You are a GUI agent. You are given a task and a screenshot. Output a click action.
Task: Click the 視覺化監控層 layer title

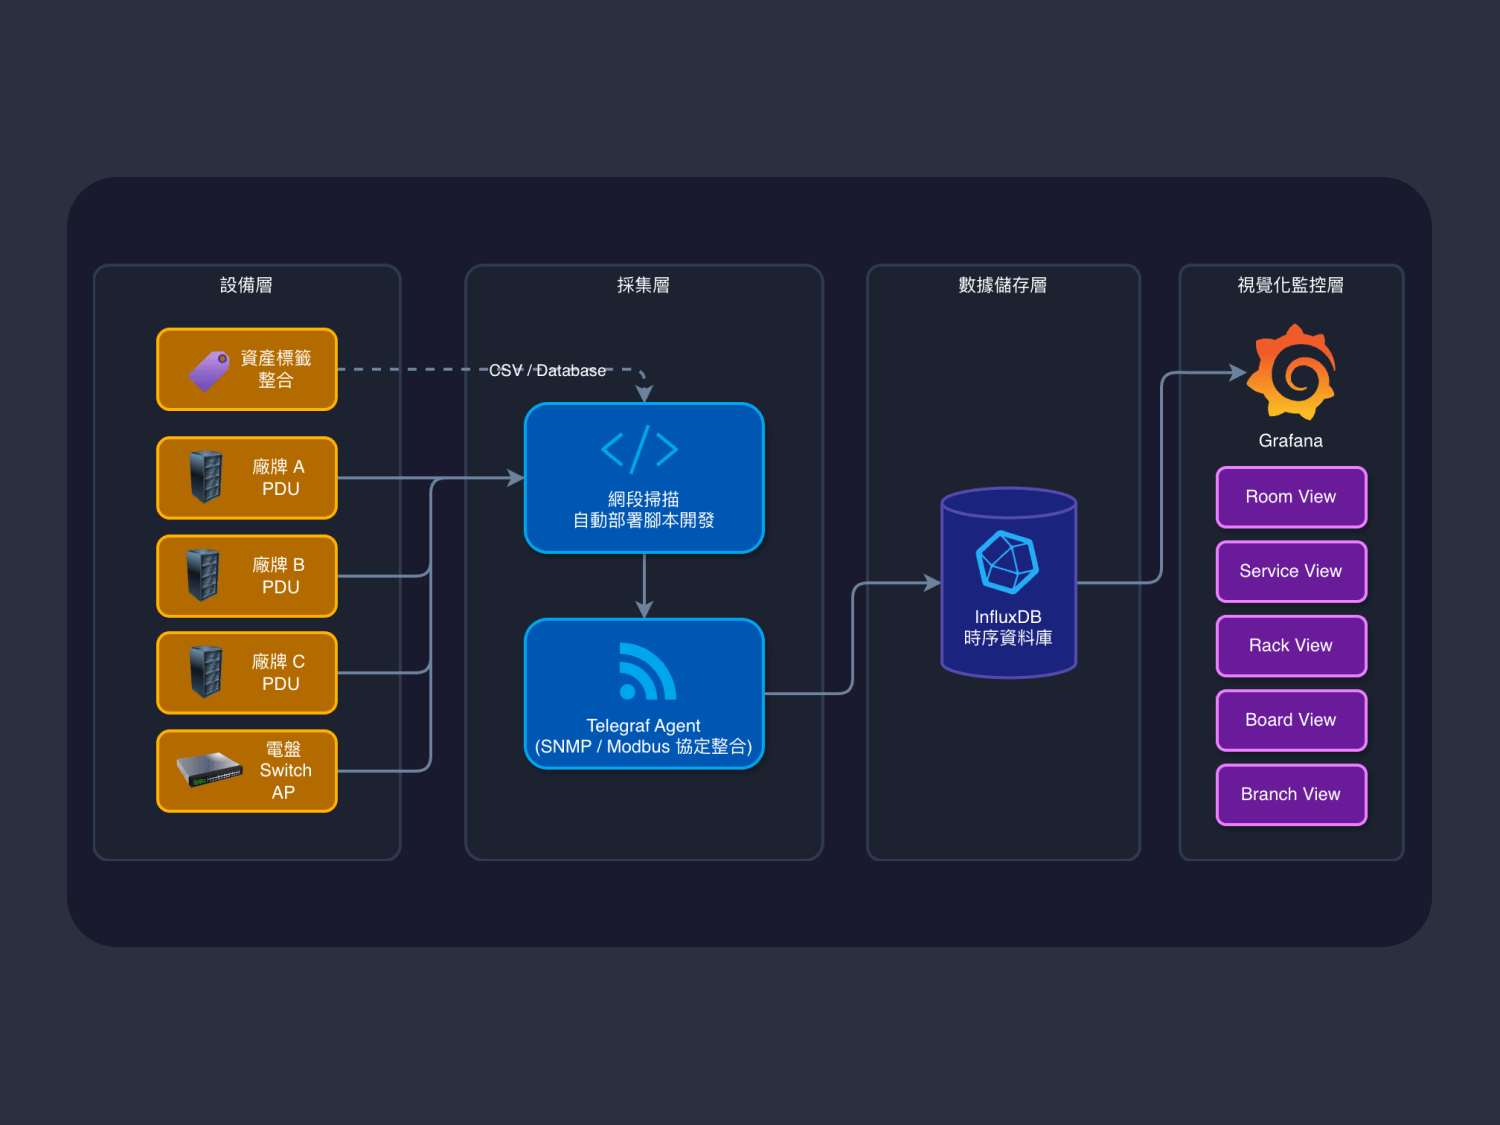[1290, 285]
